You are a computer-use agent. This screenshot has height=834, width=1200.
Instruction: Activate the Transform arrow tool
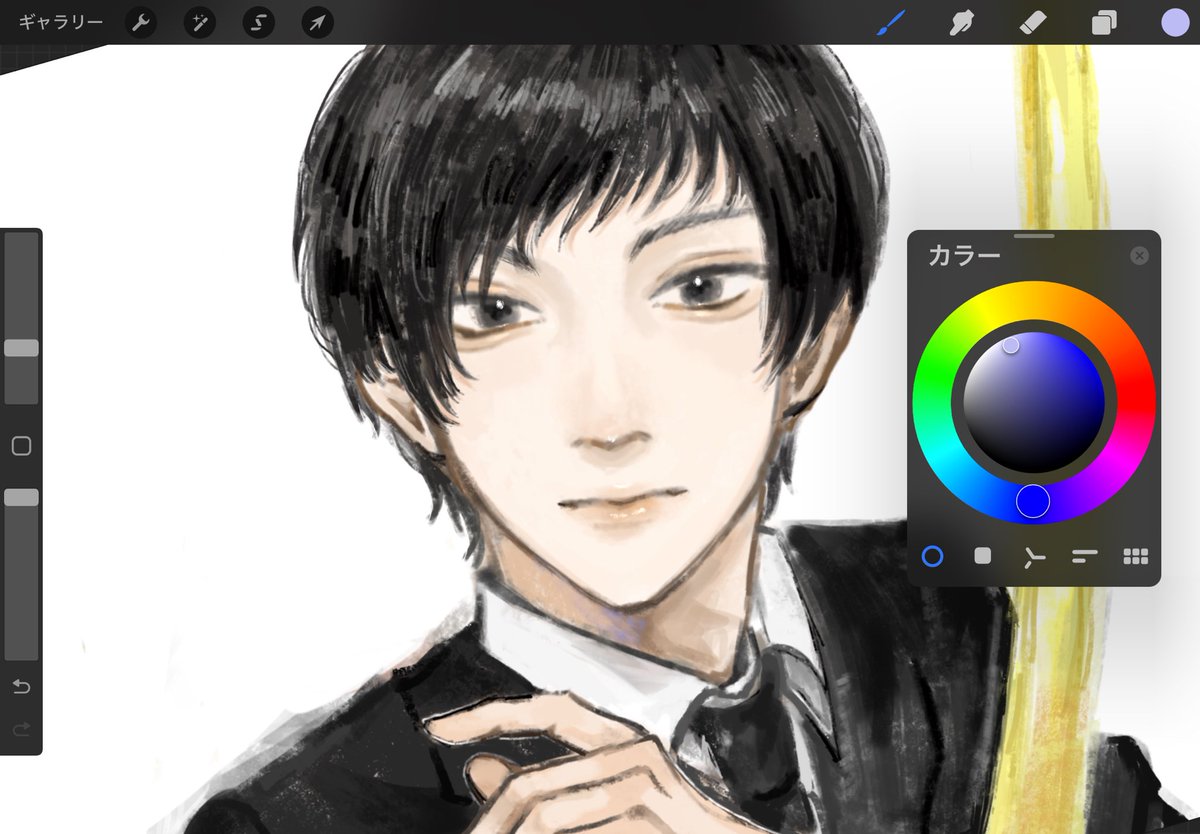[x=316, y=22]
